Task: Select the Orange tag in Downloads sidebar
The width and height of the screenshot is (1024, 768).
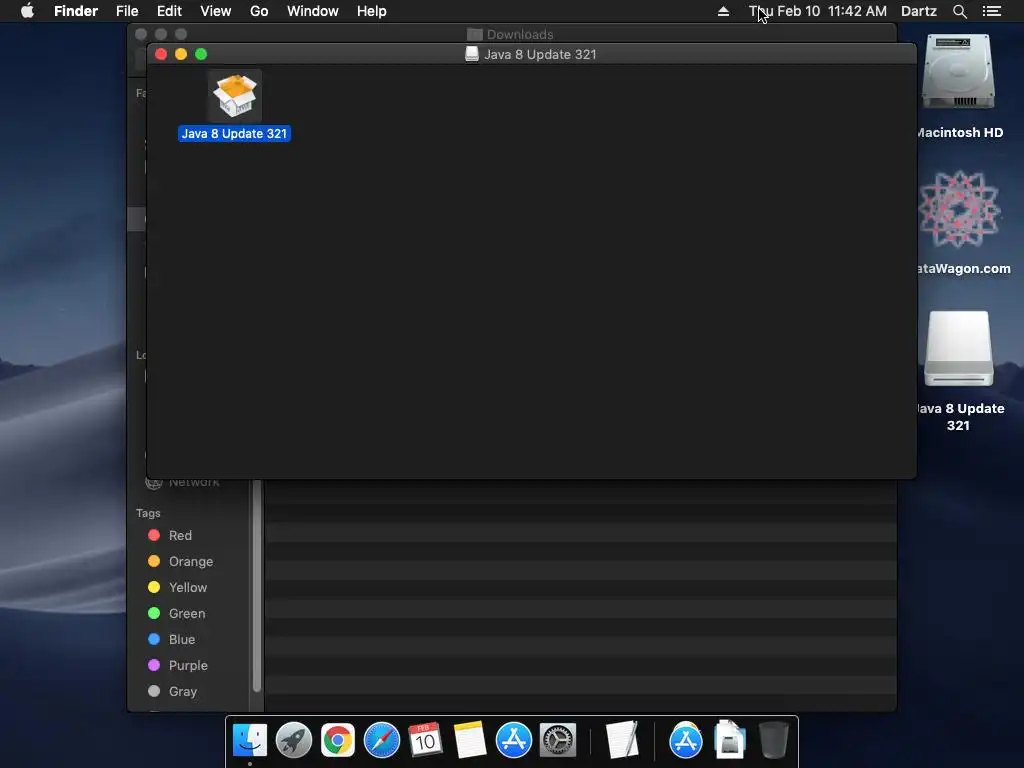Action: click(x=189, y=562)
